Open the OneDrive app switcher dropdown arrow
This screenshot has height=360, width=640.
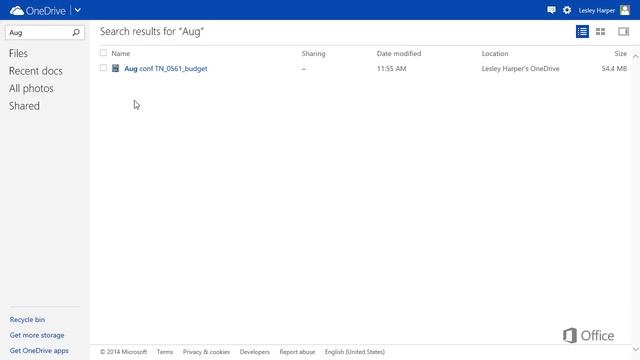78,10
